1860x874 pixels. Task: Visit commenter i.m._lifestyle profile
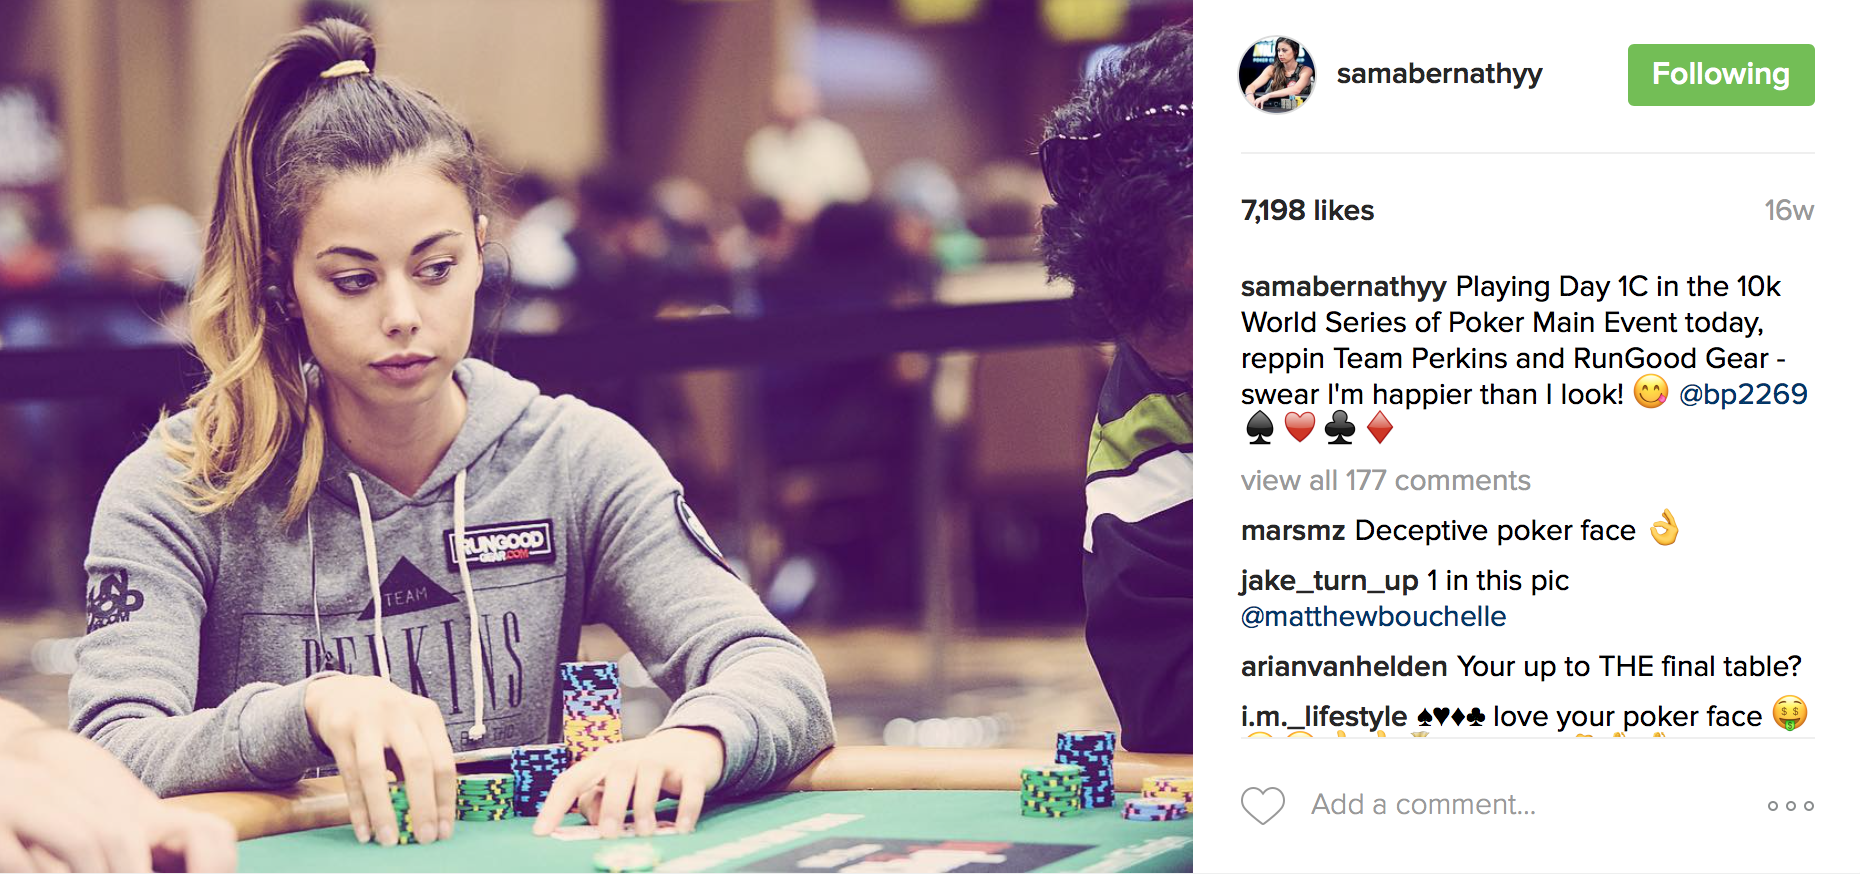[1324, 716]
